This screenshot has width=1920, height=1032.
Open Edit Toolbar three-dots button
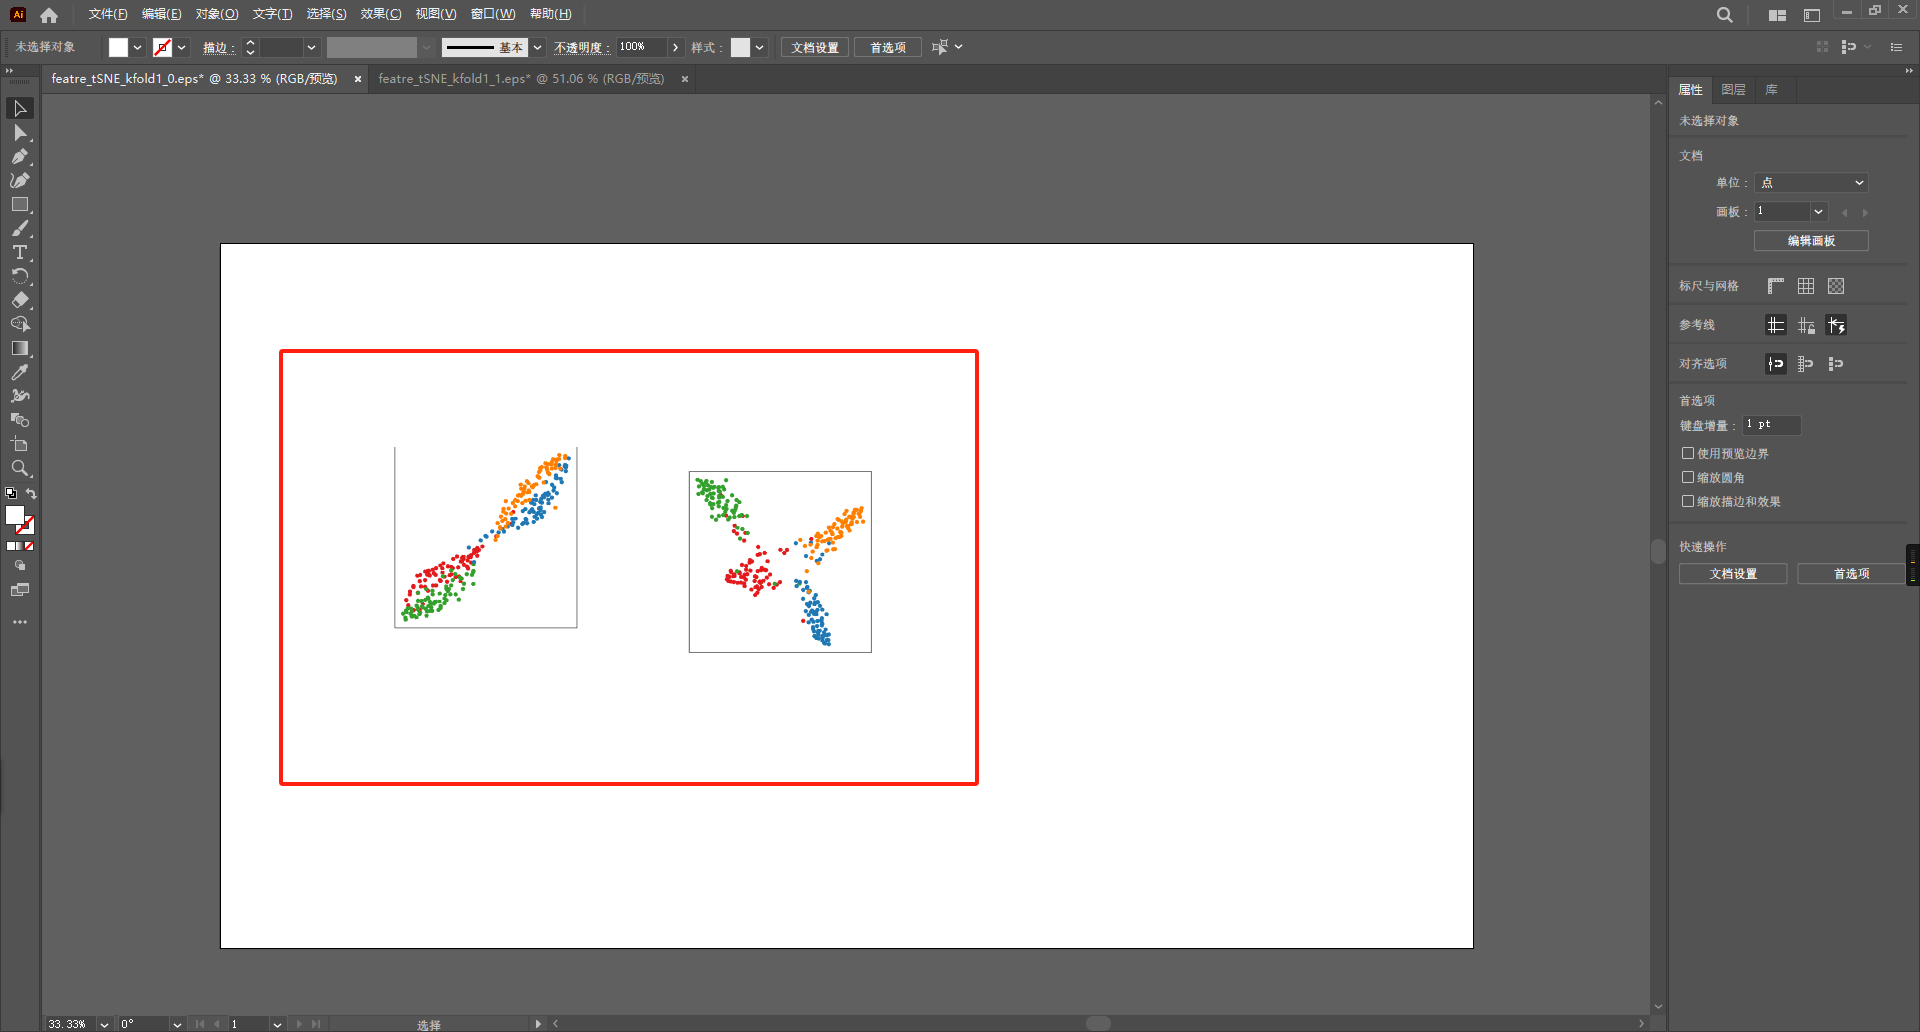pyautogui.click(x=20, y=622)
